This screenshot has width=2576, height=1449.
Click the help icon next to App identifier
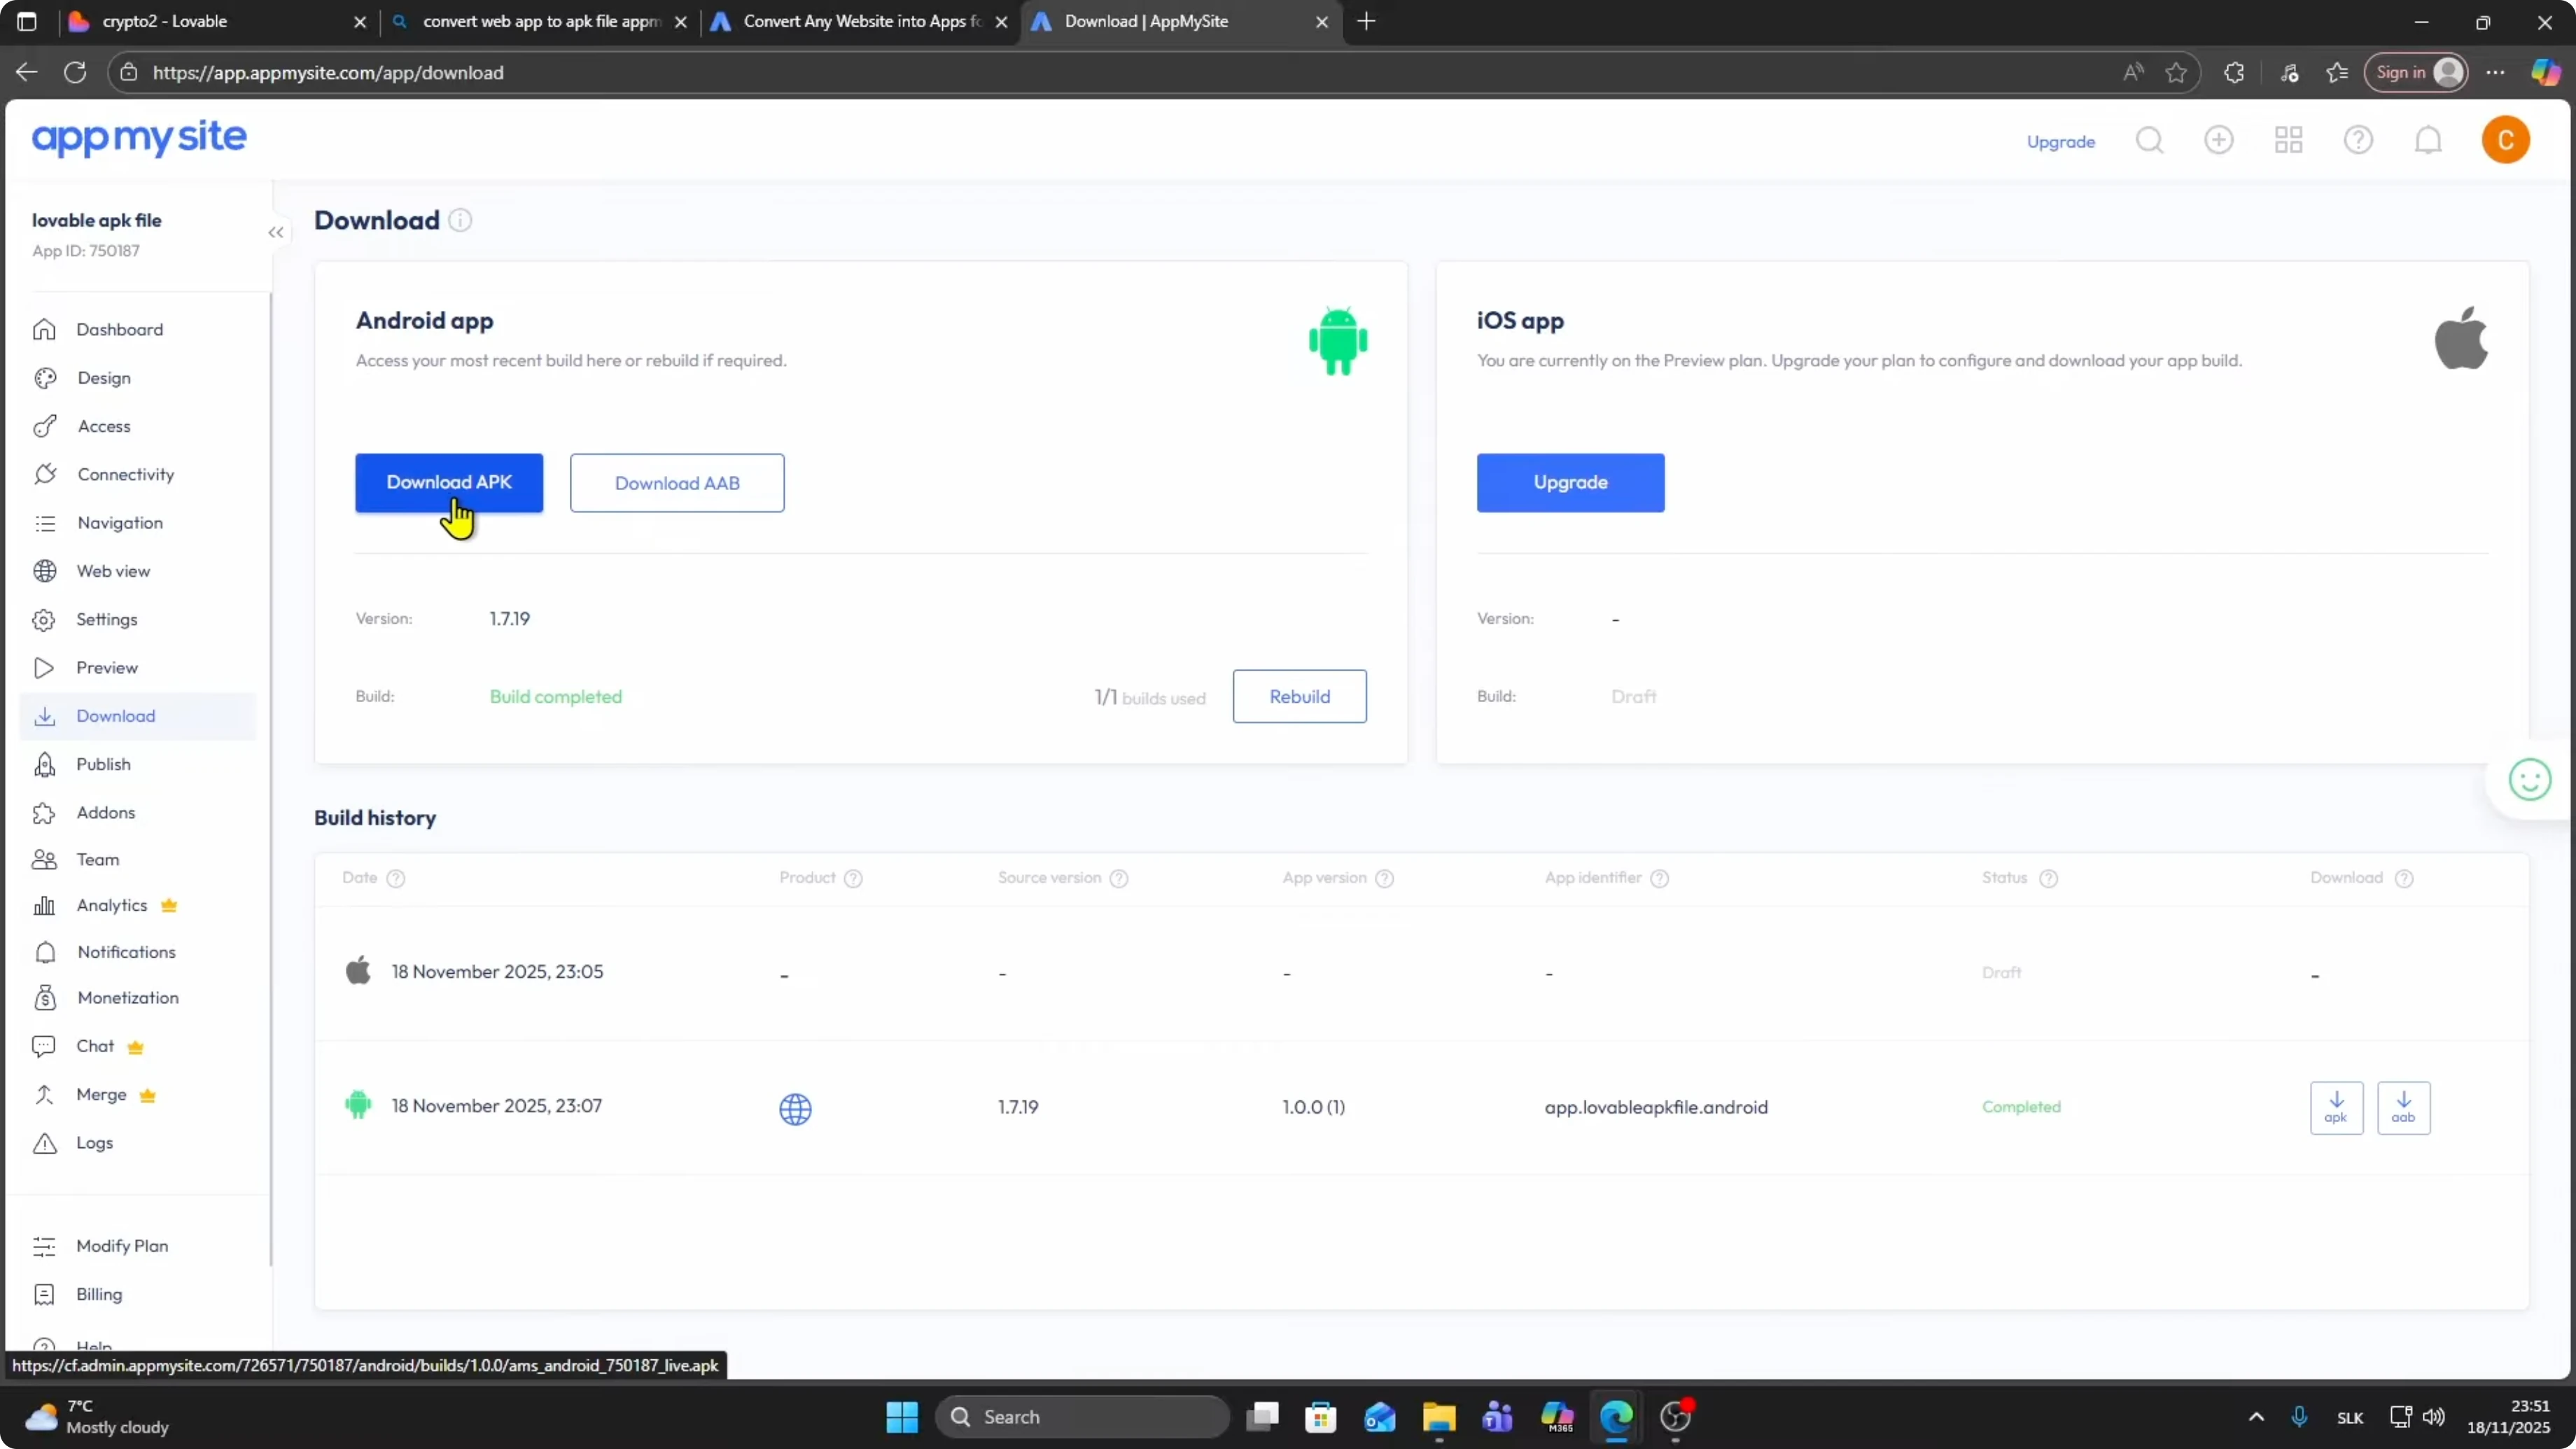[x=1659, y=878]
